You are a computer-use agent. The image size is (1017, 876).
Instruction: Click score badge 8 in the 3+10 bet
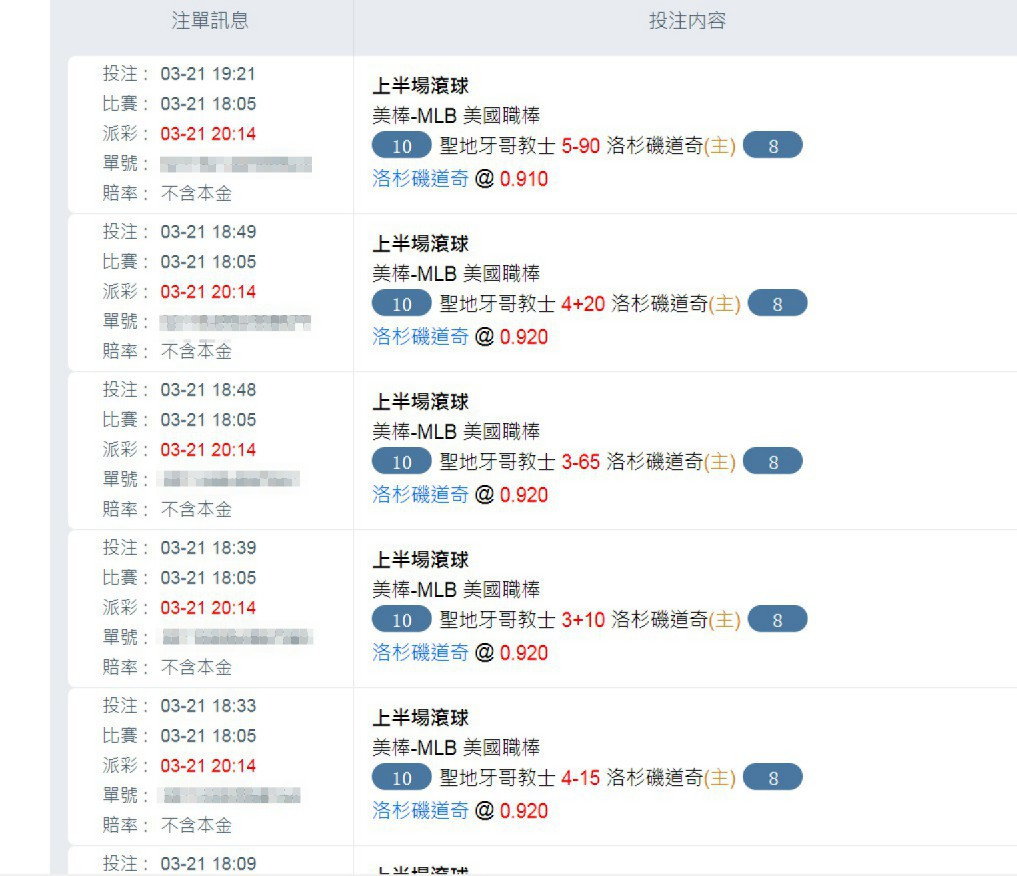point(778,620)
